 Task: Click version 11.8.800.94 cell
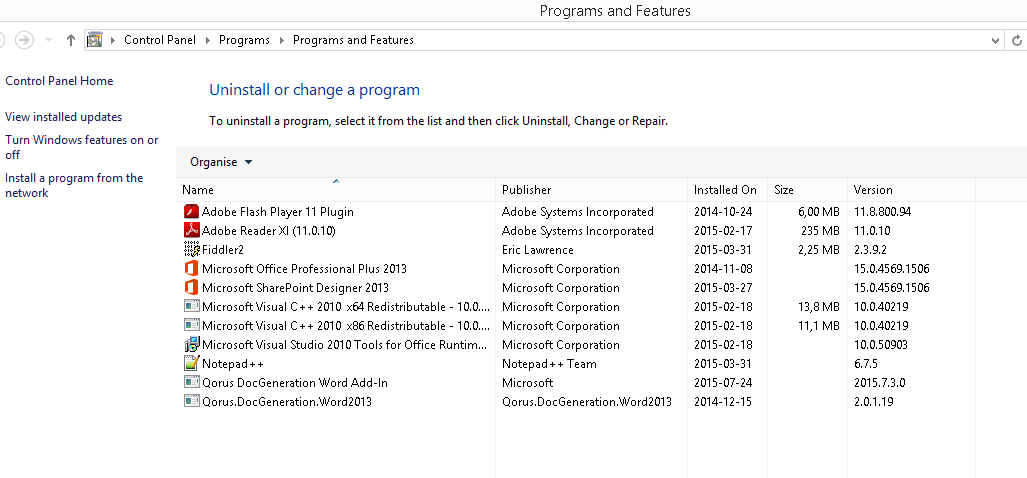[882, 211]
